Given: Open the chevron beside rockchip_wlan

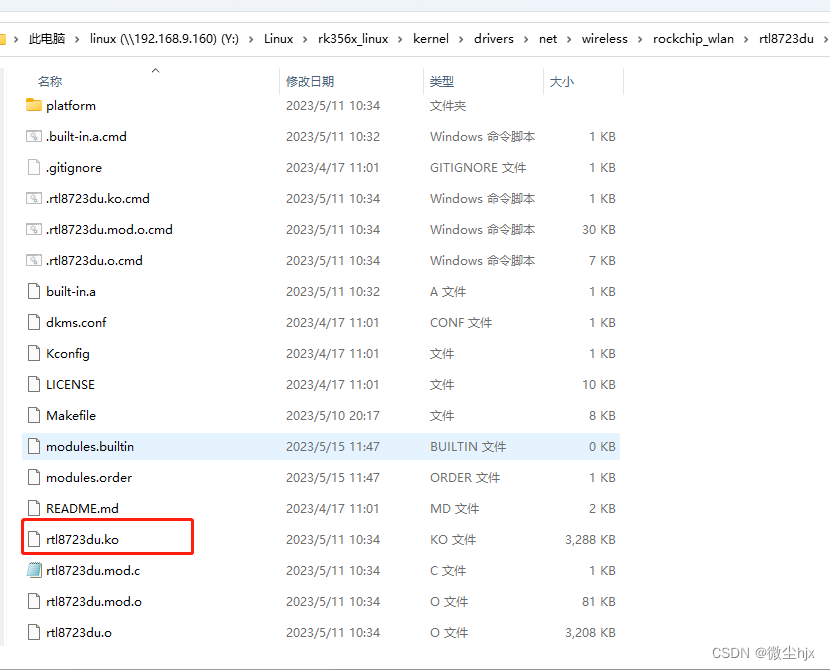Looking at the screenshot, I should pos(745,38).
